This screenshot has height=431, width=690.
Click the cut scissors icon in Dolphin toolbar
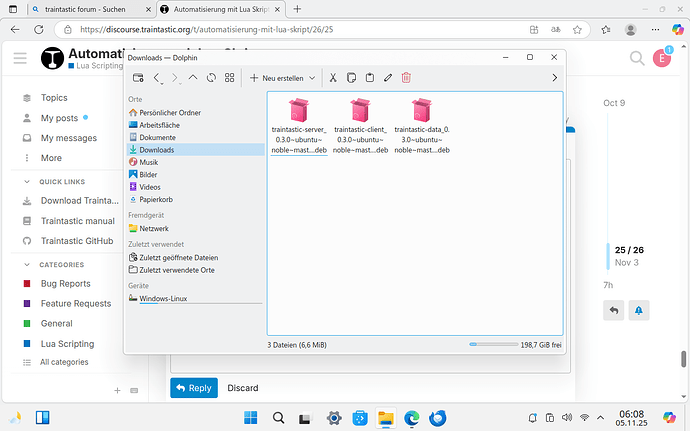point(334,77)
